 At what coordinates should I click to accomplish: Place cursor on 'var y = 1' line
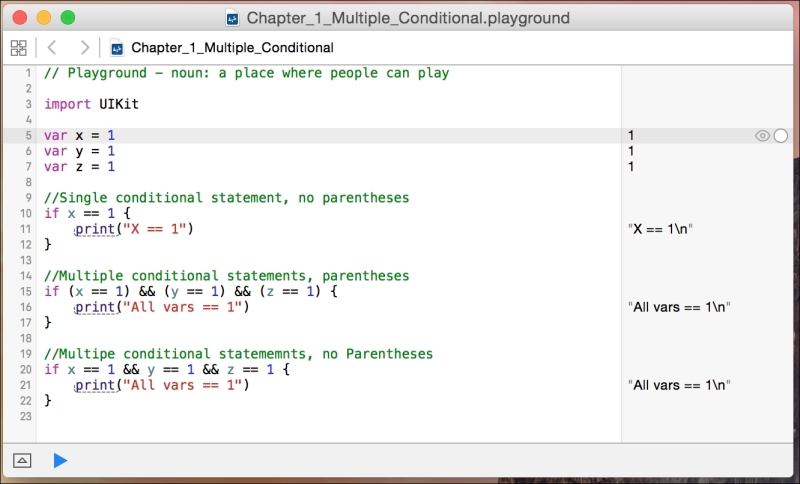80,151
